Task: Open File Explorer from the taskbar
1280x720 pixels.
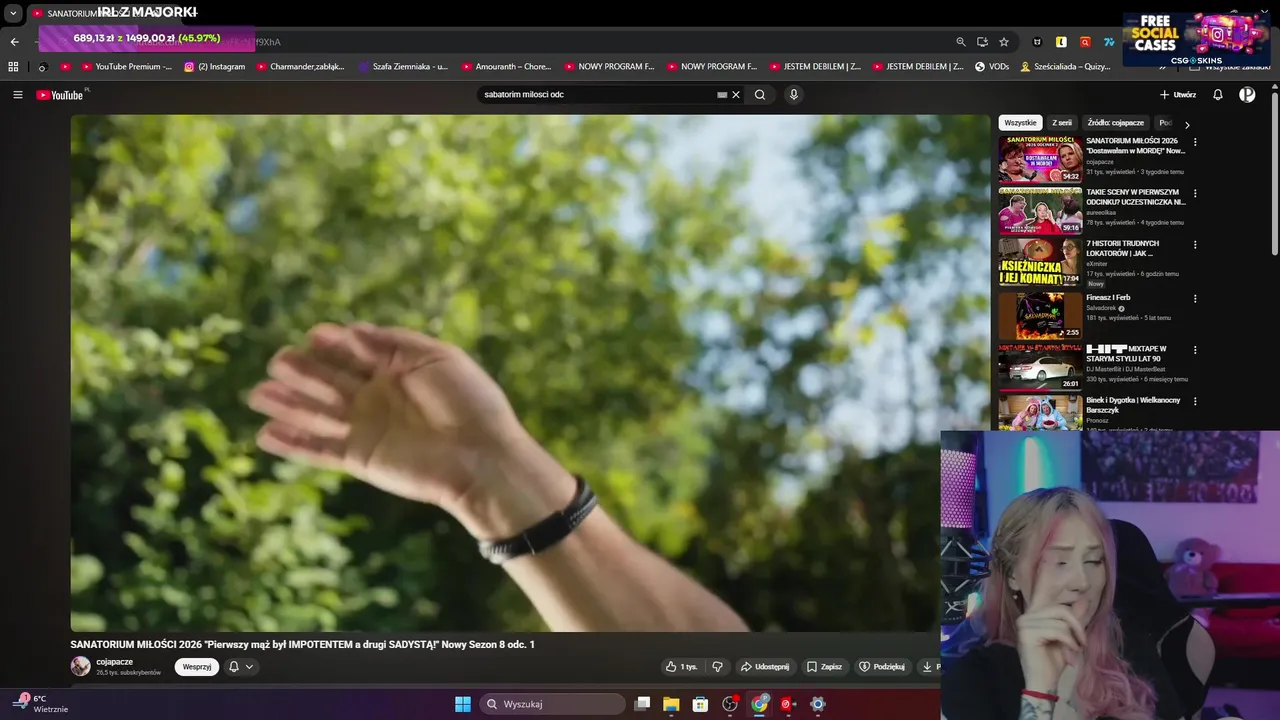Action: click(x=671, y=704)
